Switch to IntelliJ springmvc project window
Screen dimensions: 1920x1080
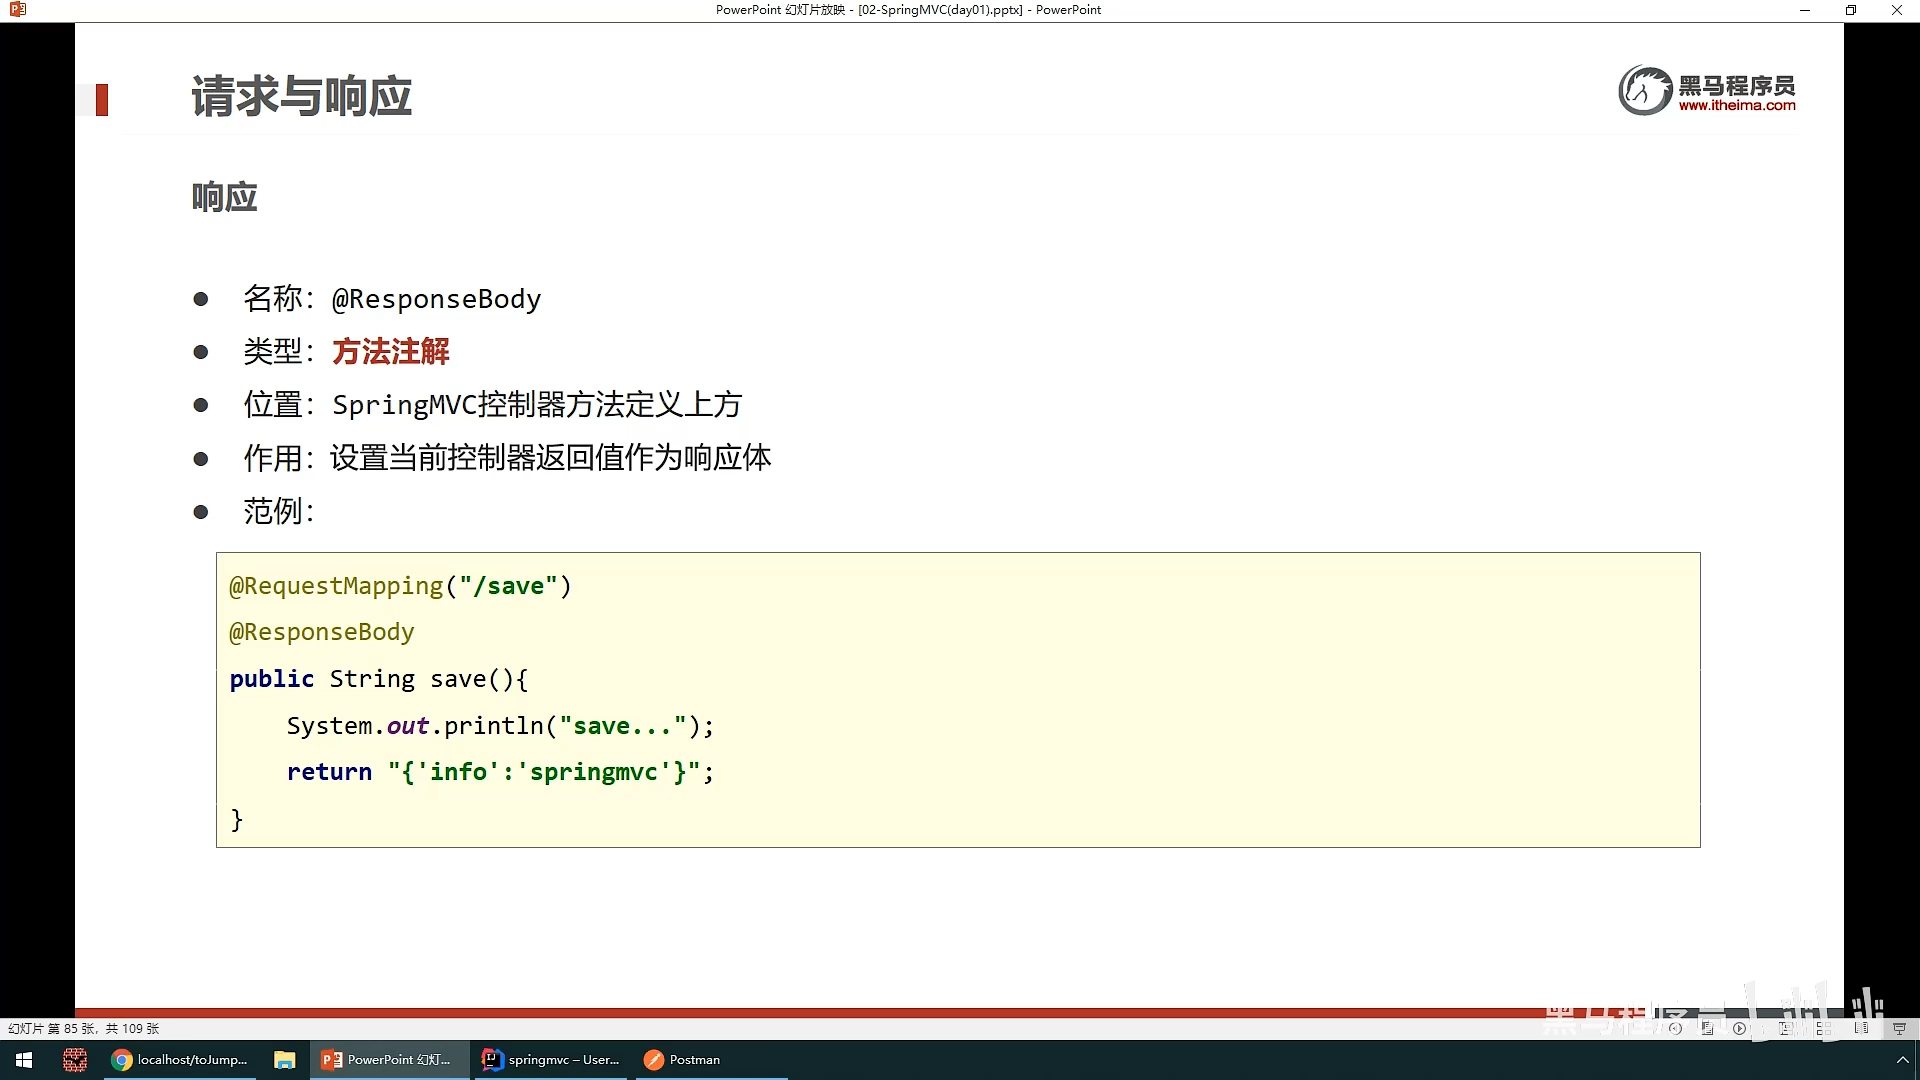pyautogui.click(x=551, y=1060)
